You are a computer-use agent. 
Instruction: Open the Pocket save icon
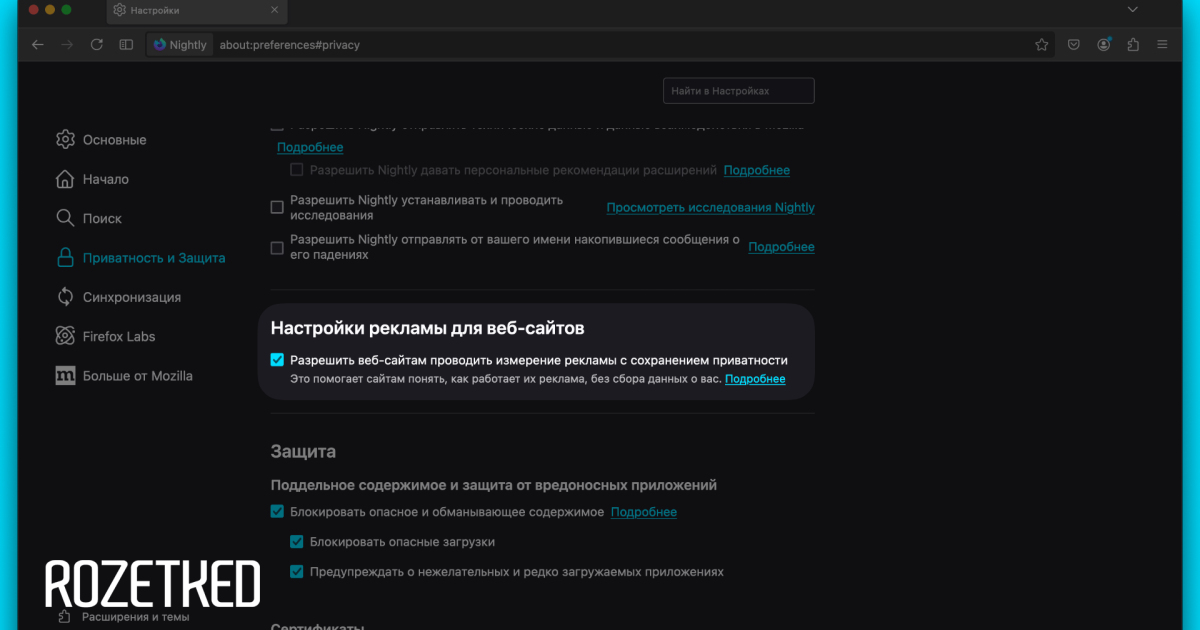1073,44
